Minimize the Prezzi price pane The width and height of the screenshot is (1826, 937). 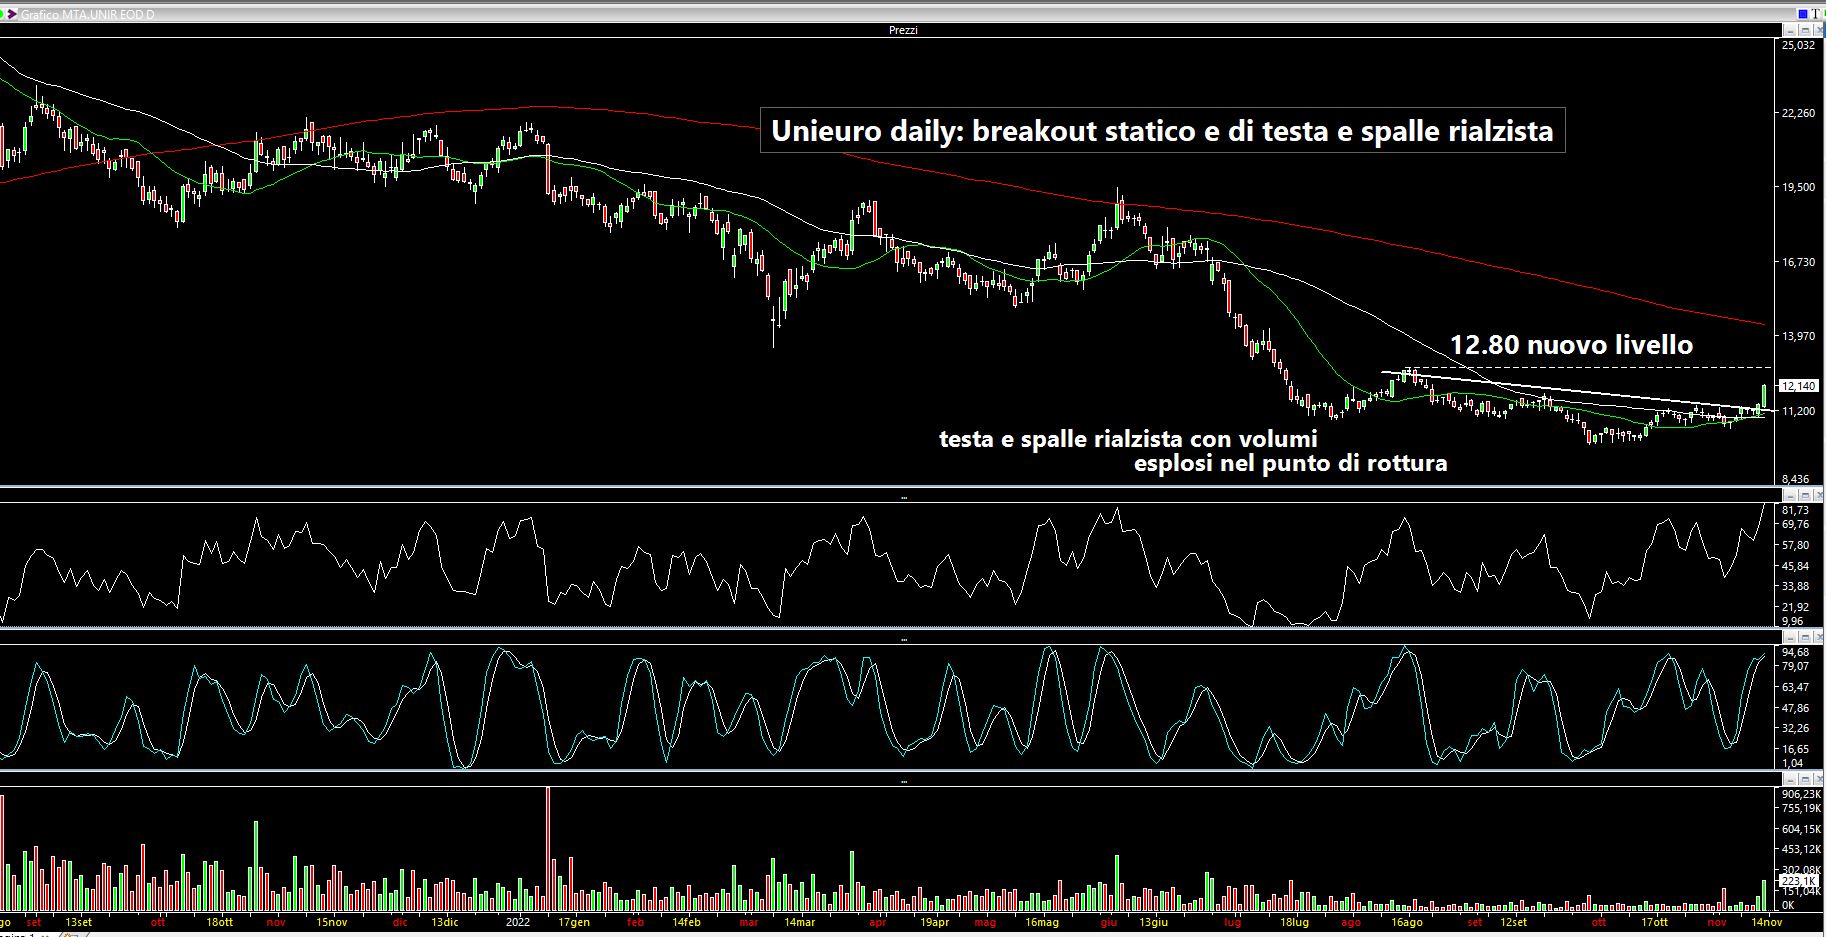coord(1790,30)
